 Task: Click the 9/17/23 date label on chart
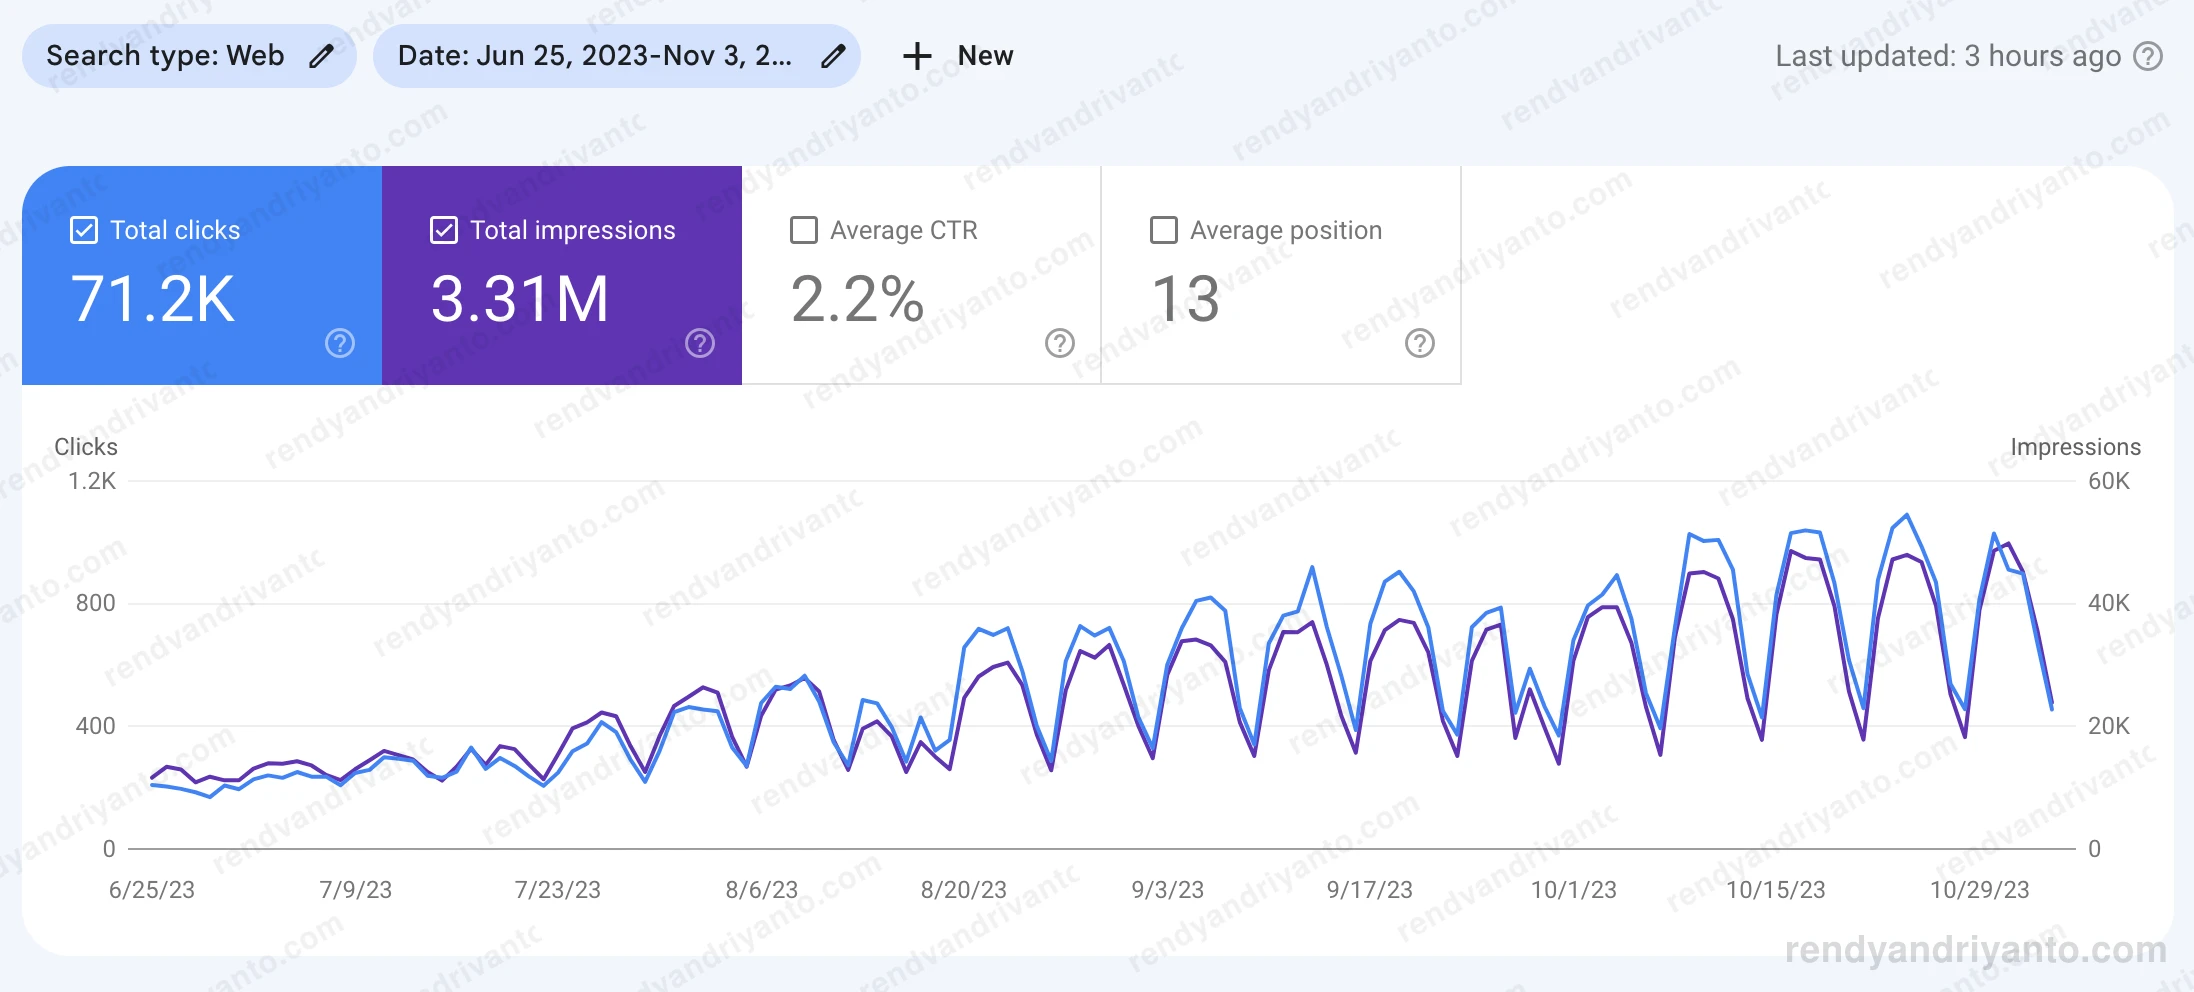(1370, 890)
